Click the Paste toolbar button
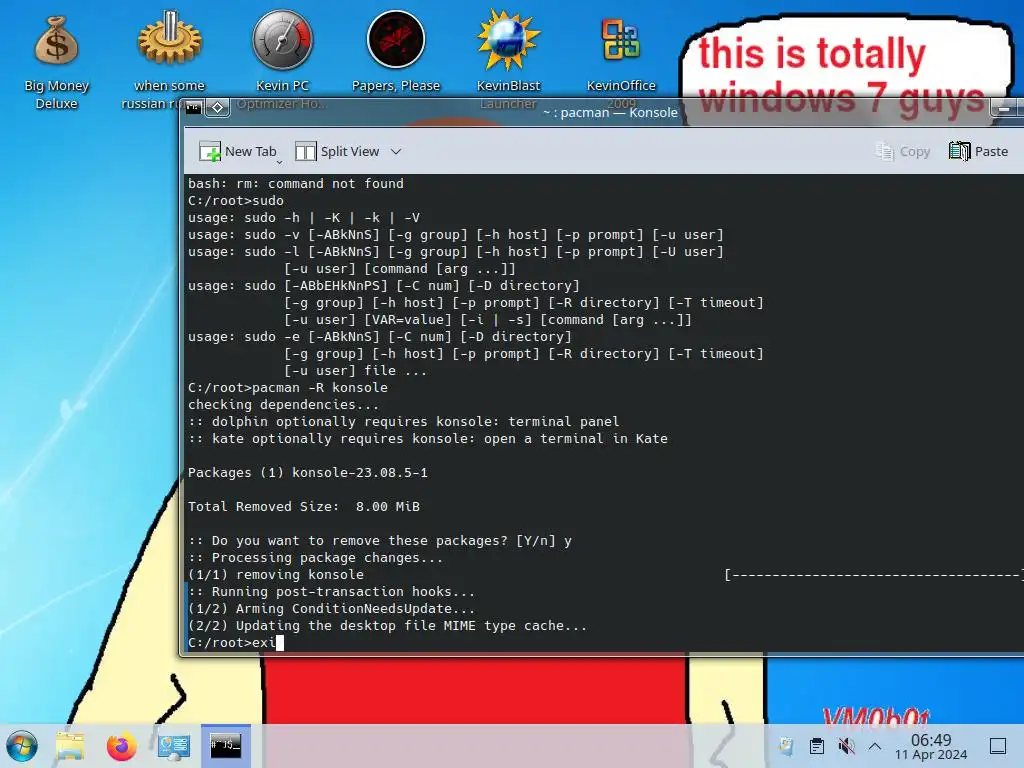 [978, 152]
